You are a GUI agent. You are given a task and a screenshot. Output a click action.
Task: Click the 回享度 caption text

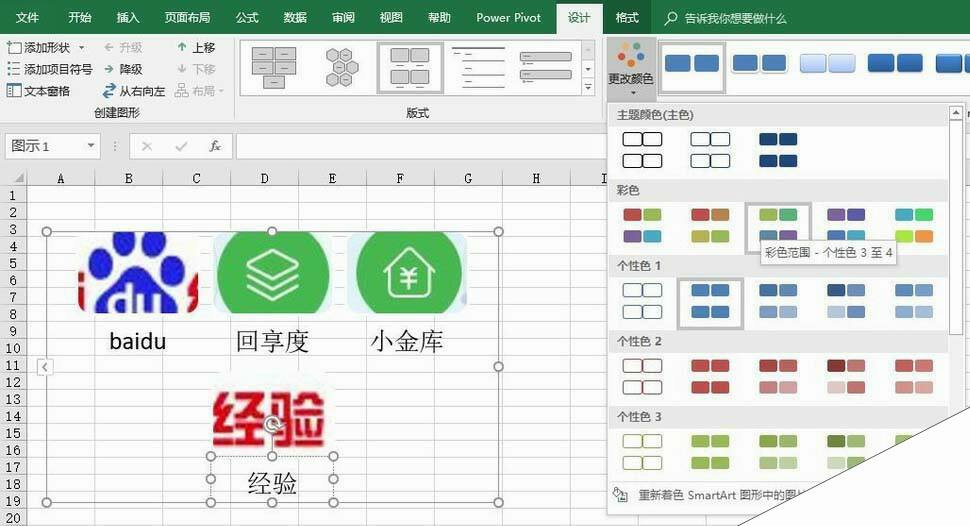point(272,341)
